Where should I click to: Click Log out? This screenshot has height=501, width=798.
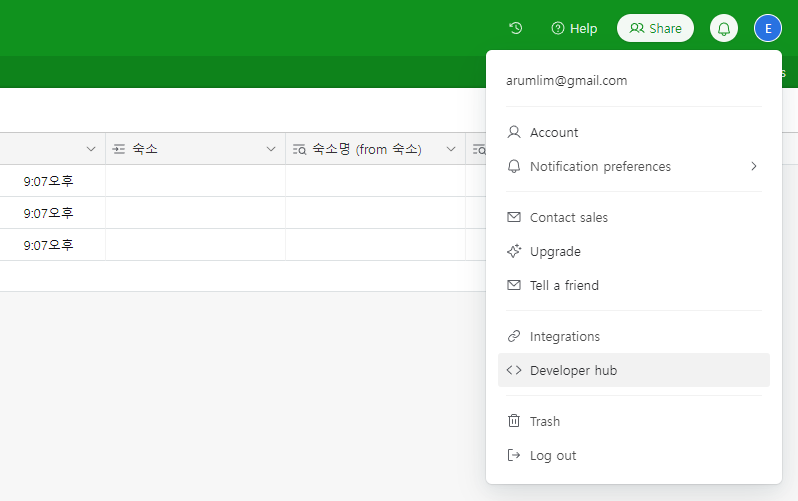coord(634,455)
